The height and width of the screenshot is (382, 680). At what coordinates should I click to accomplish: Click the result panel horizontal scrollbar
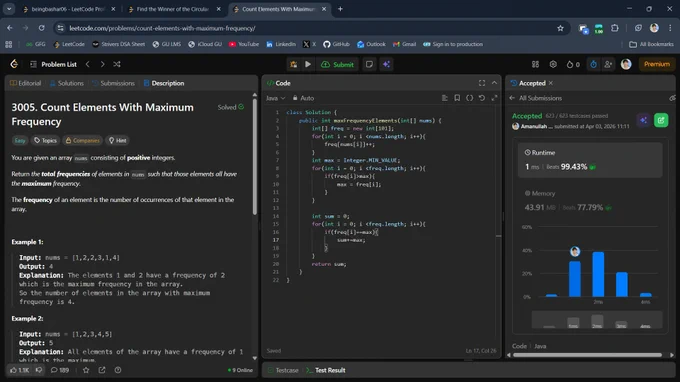588,355
